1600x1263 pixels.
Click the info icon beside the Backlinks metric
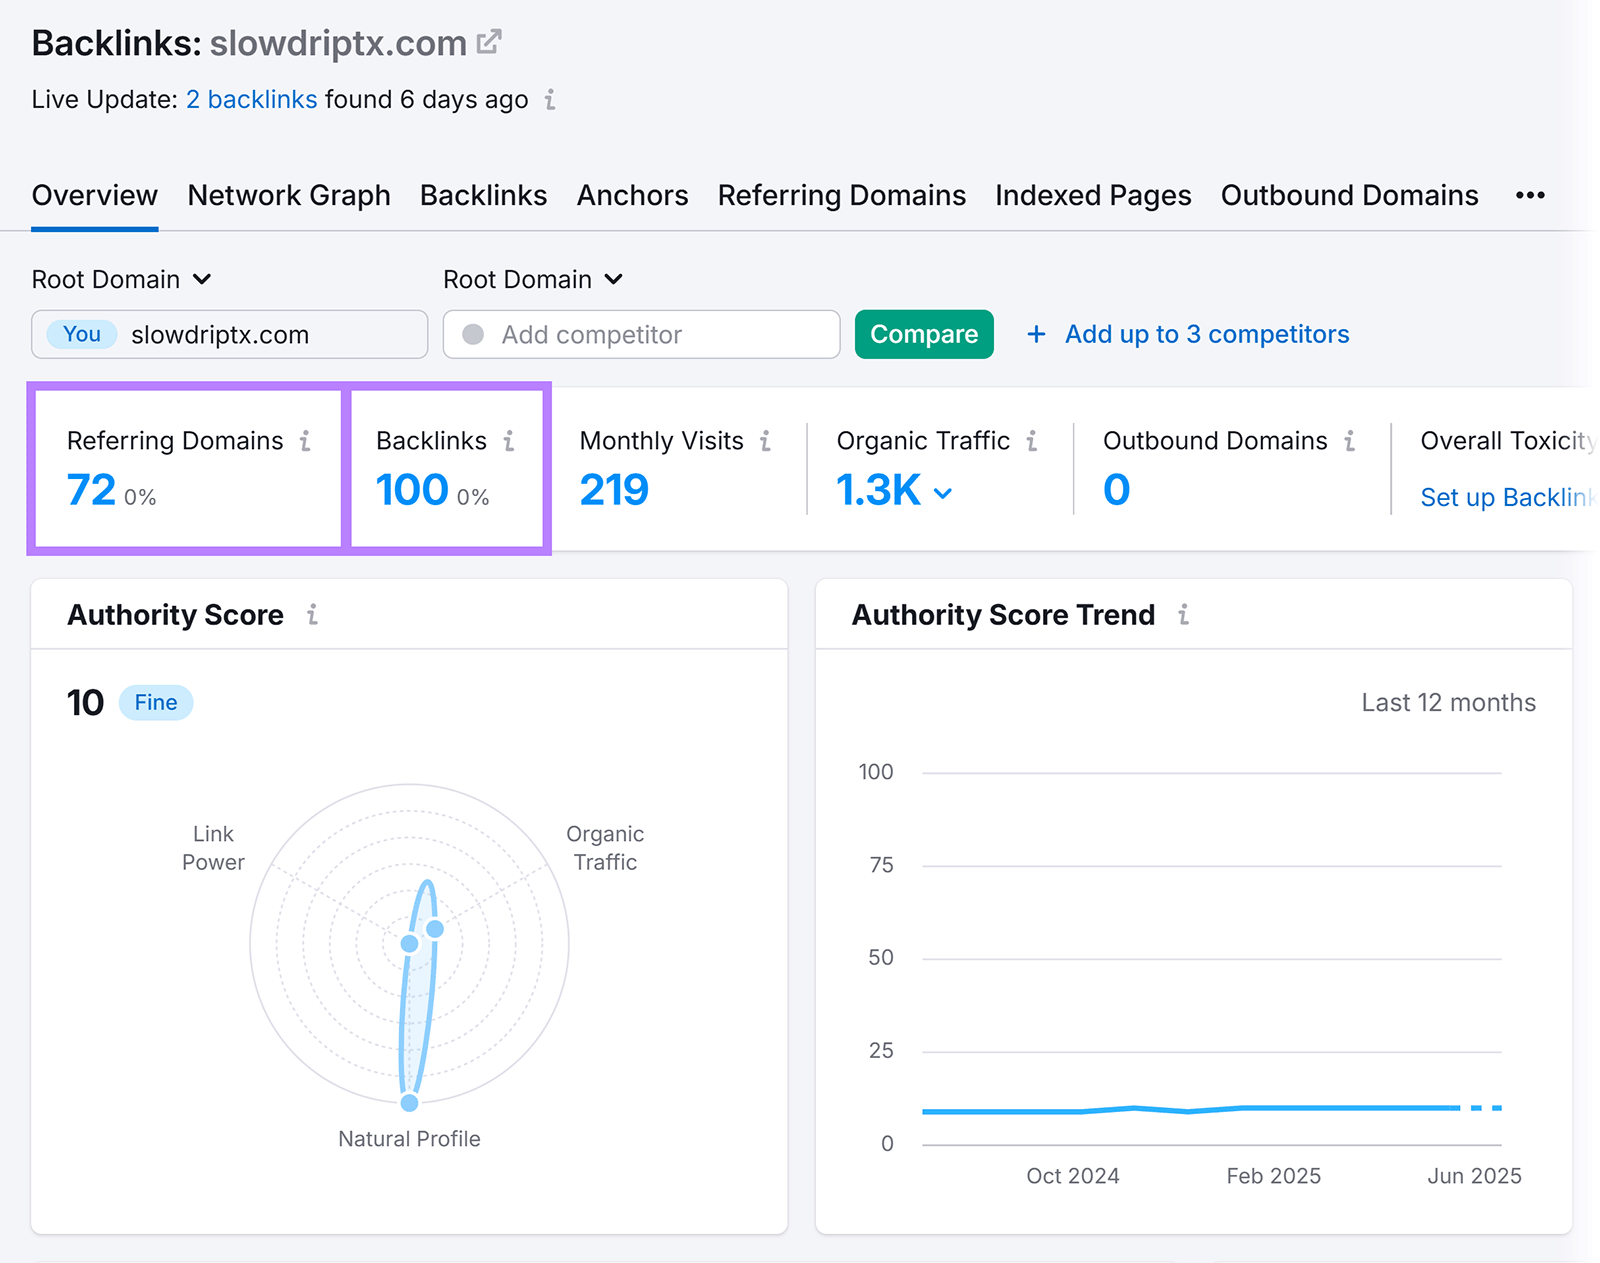pyautogui.click(x=509, y=440)
